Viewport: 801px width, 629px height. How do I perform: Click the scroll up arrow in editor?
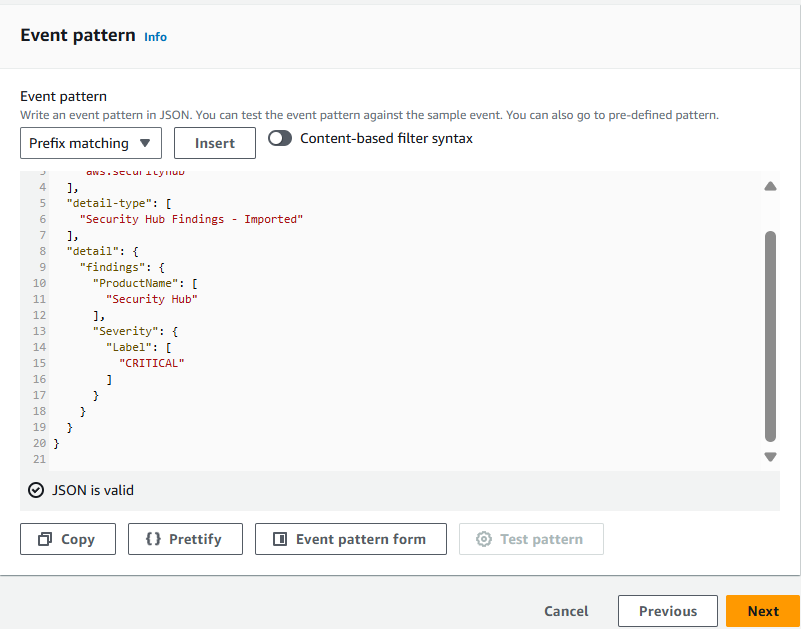[770, 186]
